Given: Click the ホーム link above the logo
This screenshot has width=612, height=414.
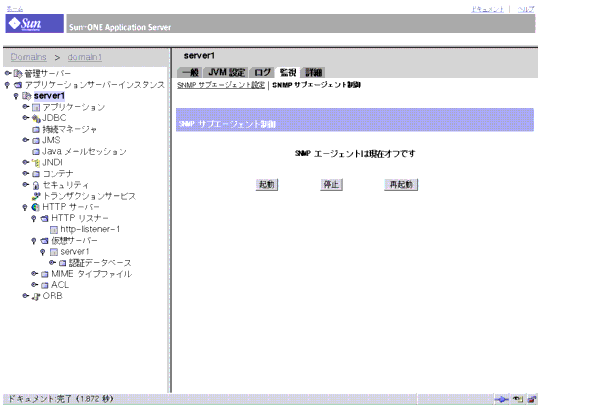Looking at the screenshot, I should click(14, 9).
